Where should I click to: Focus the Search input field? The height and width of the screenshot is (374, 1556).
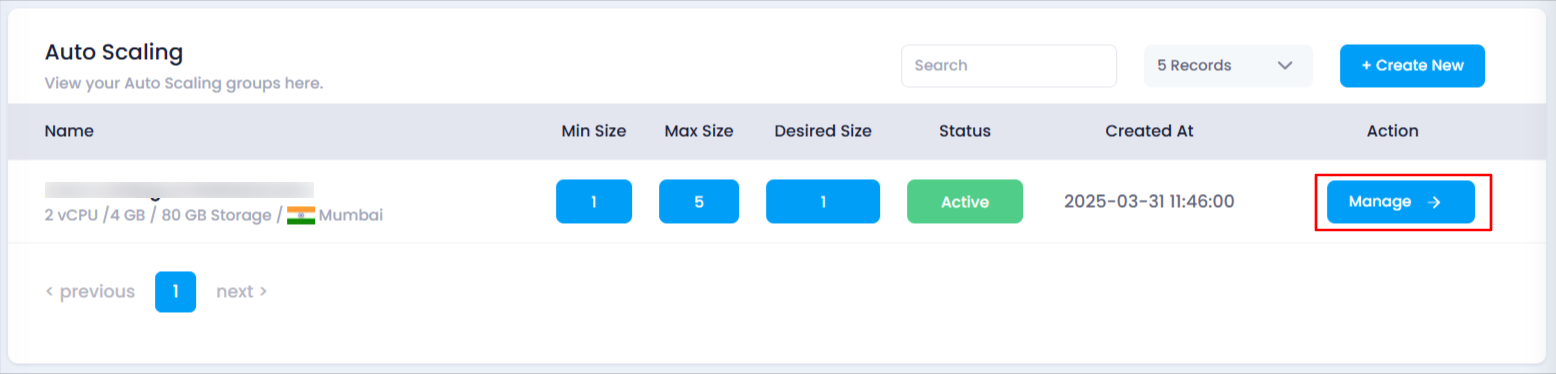point(1009,66)
